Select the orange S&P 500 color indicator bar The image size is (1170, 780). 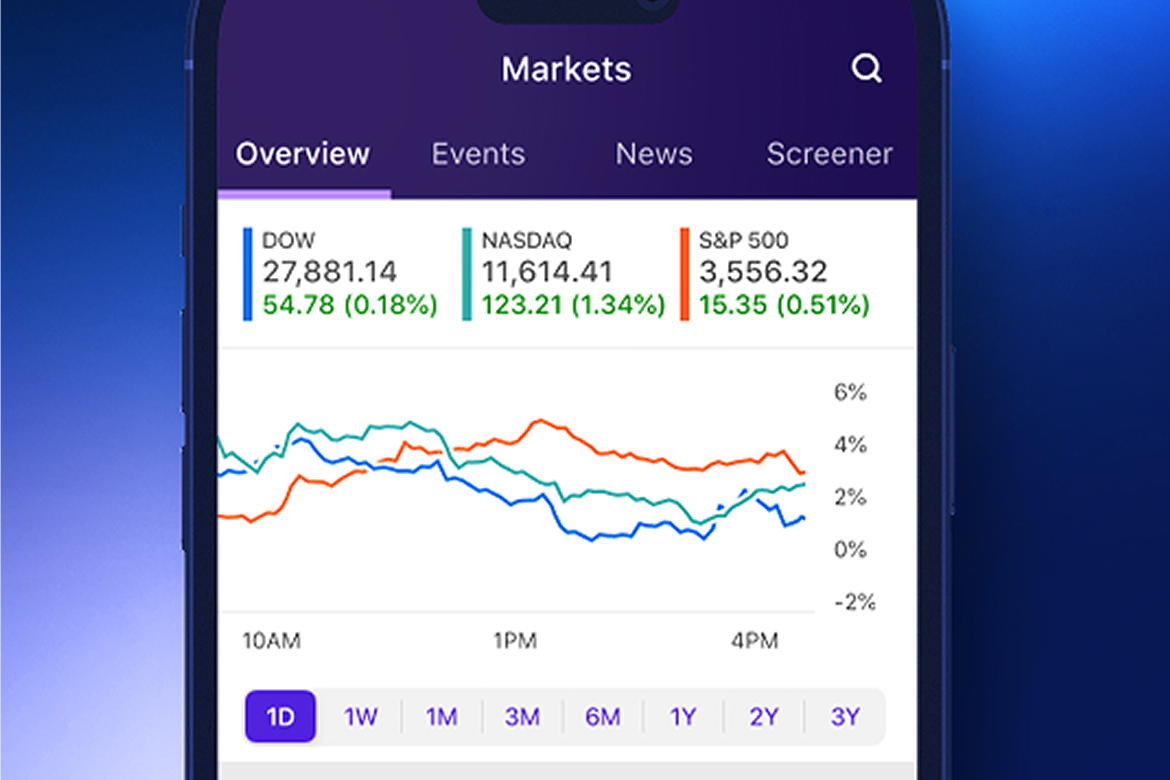[x=686, y=272]
